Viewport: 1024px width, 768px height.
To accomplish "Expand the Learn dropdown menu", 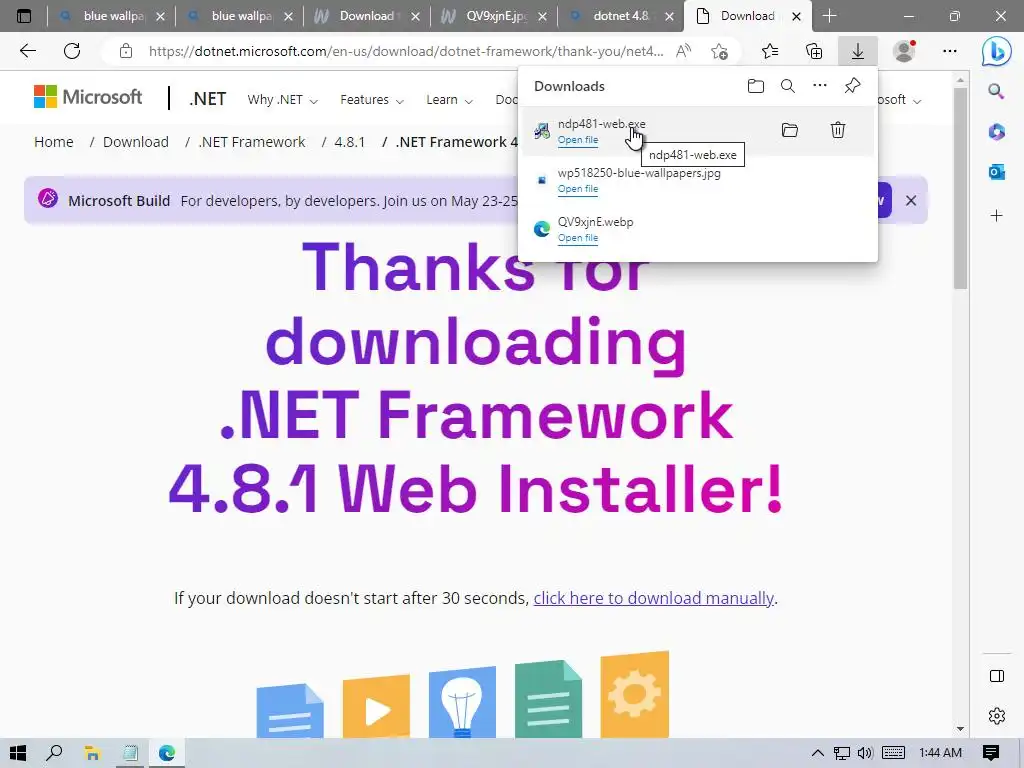I will pos(449,100).
